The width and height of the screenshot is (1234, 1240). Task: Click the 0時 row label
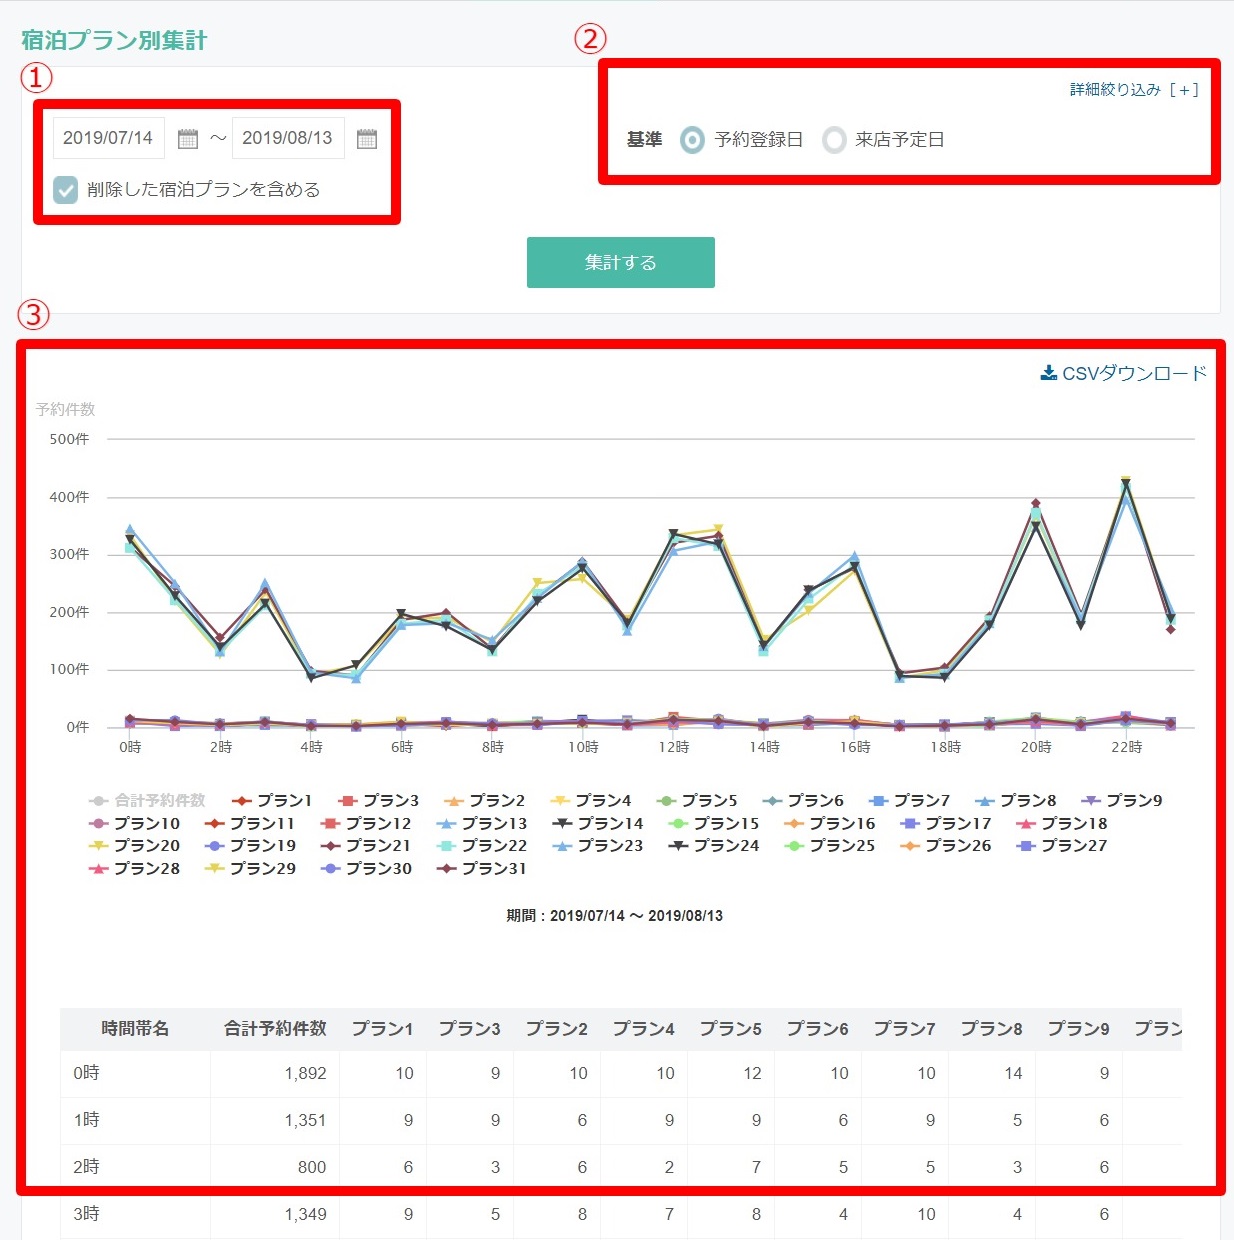tap(86, 1073)
